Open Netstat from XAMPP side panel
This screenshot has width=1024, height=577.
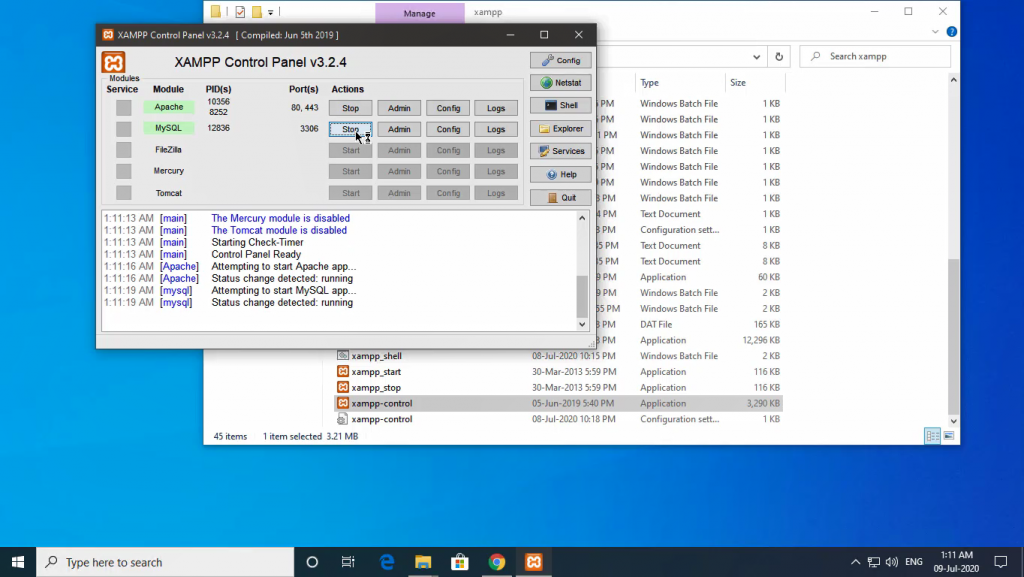[x=561, y=83]
